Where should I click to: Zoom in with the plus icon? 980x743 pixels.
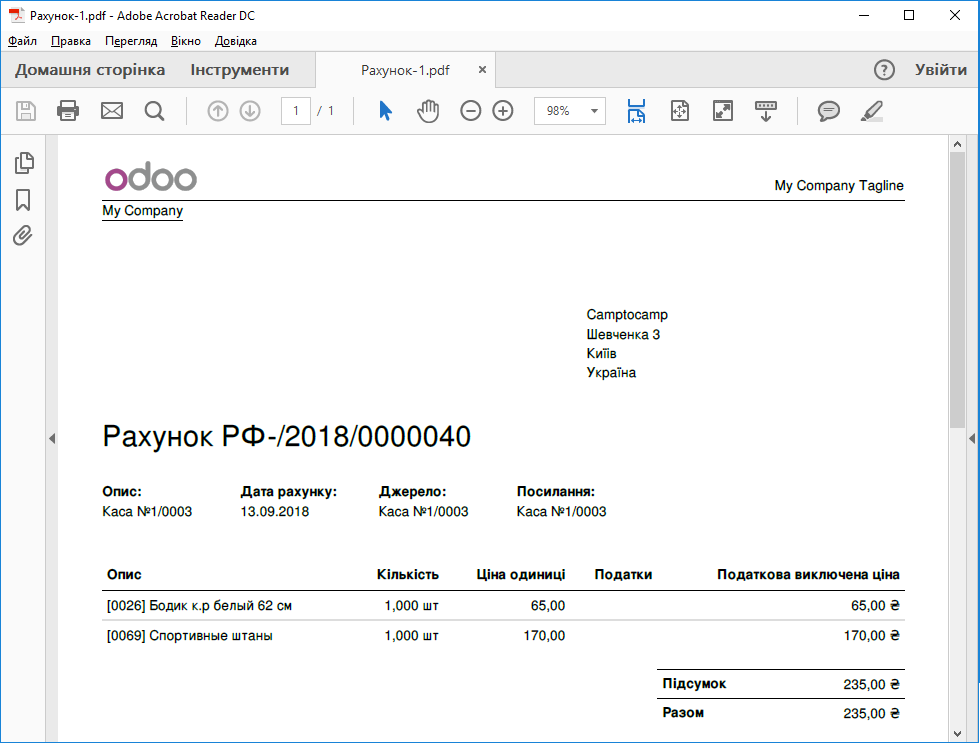pyautogui.click(x=503, y=111)
